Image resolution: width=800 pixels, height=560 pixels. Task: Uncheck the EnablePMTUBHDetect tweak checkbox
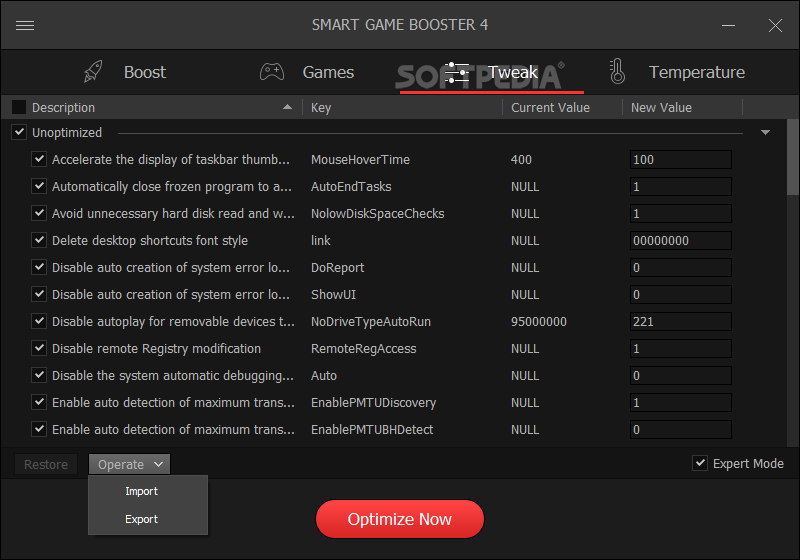tap(39, 429)
